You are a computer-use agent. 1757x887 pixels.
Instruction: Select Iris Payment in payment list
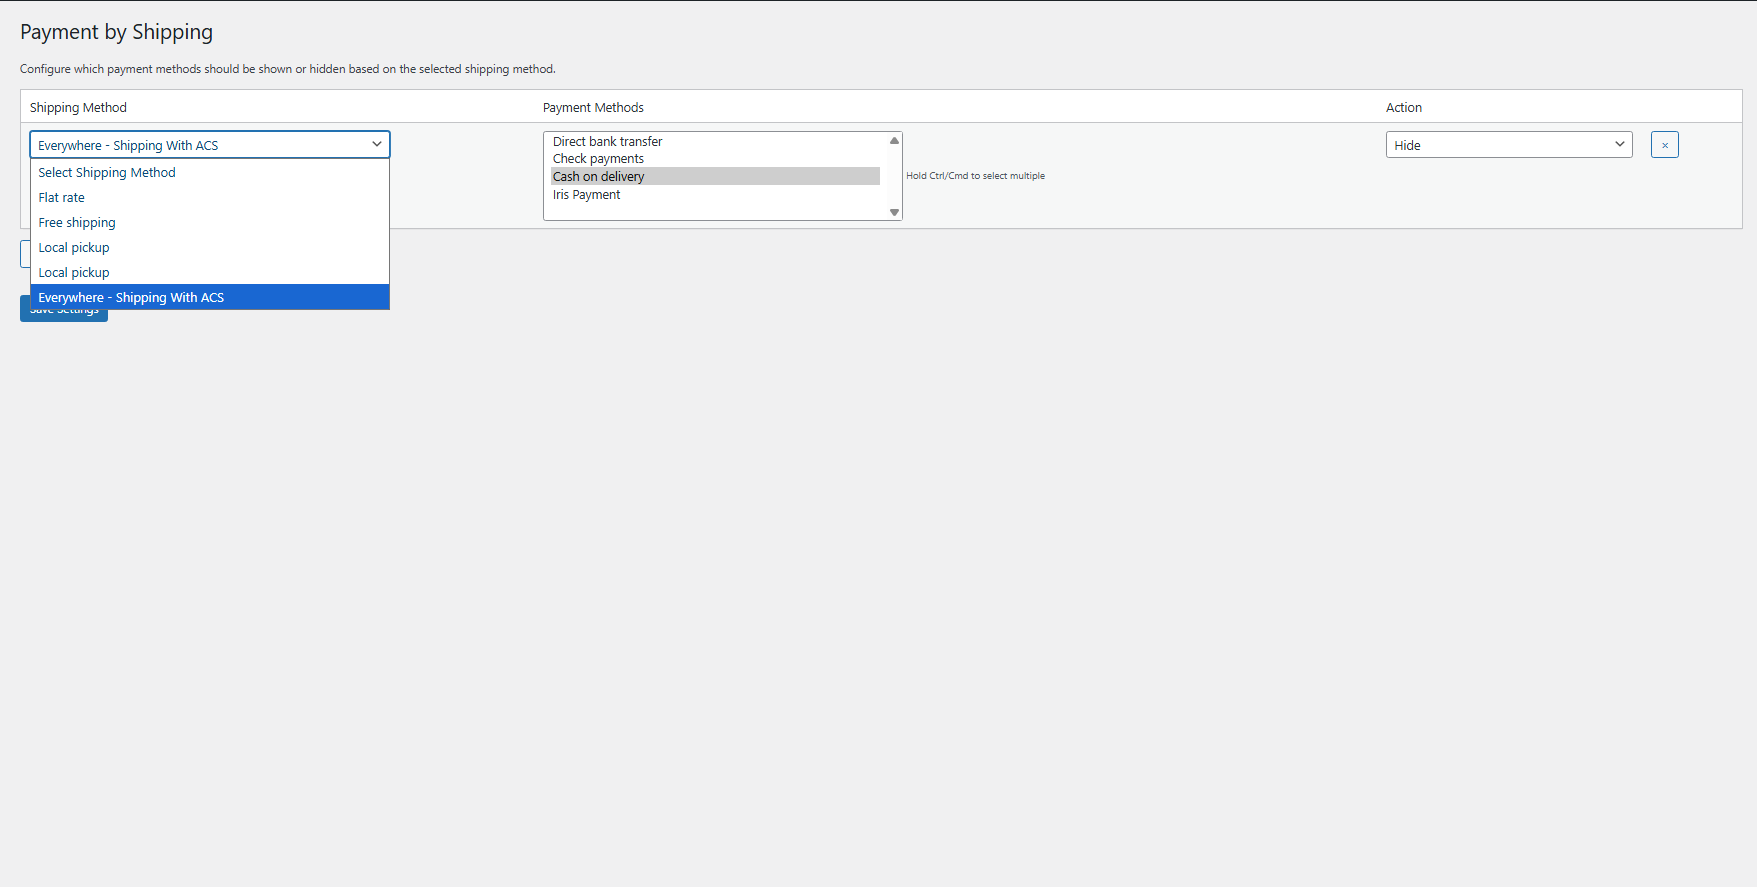pos(586,195)
